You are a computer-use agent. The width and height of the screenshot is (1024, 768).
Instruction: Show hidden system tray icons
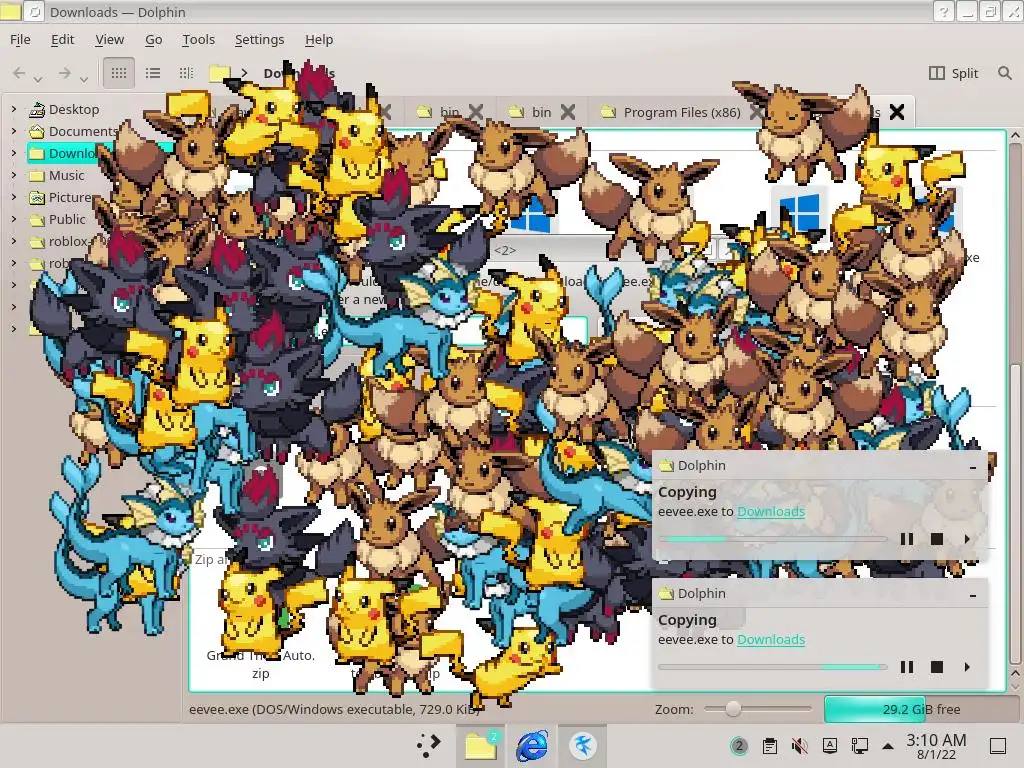click(888, 746)
